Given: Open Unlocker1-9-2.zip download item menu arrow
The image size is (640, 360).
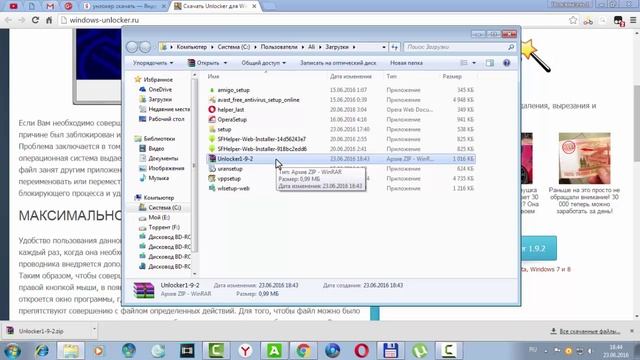Looking at the screenshot, I should (x=94, y=329).
